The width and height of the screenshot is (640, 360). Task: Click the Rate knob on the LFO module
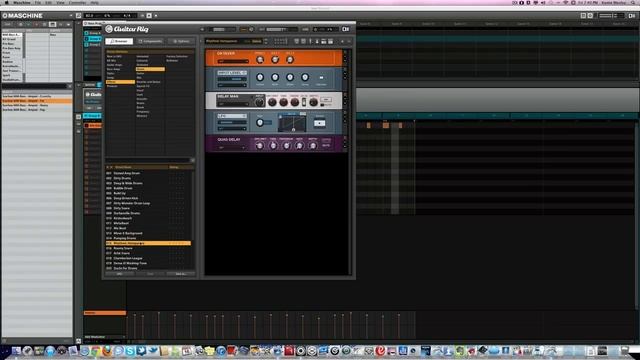pos(260,122)
